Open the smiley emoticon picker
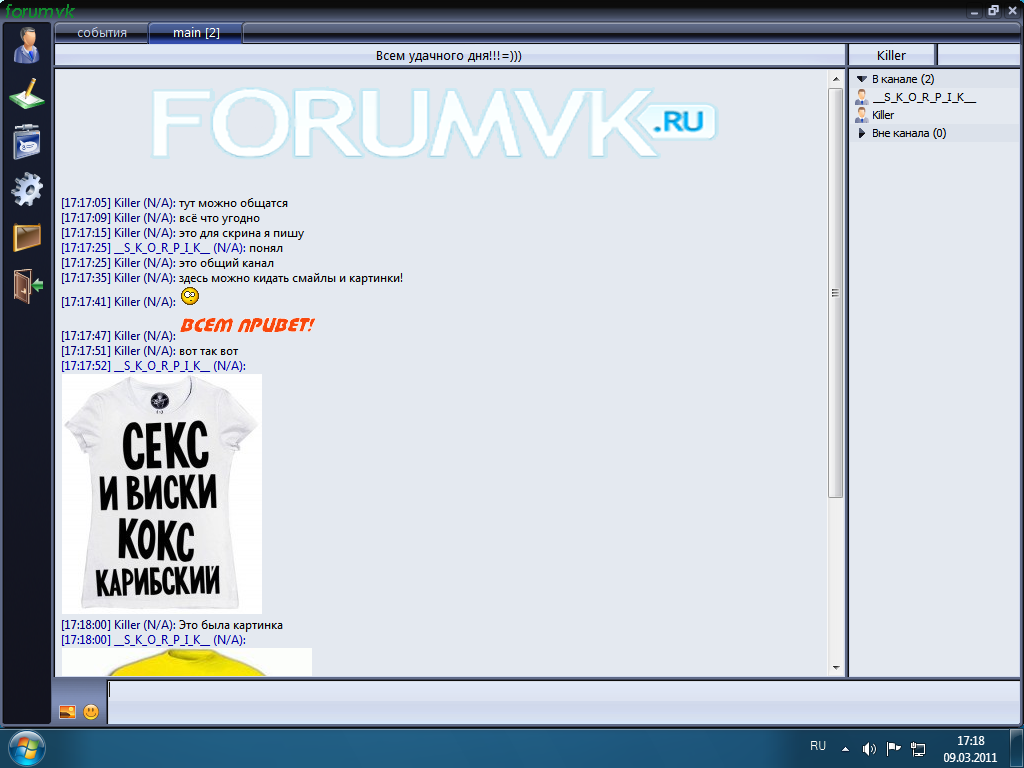 point(91,712)
